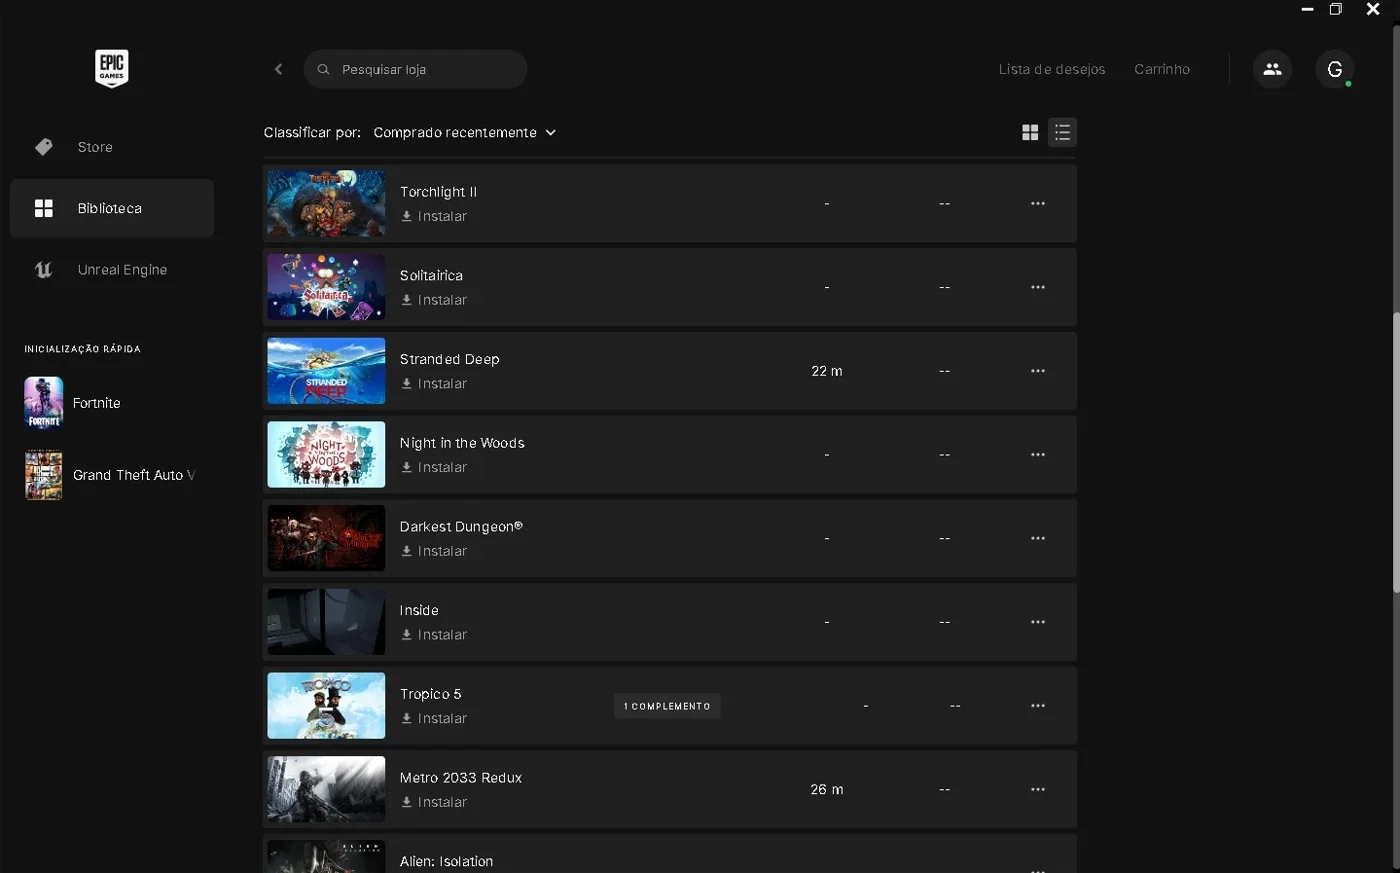Expand the Comprado recentemente sort dropdown
Screen dimensions: 1400x873
(x=464, y=132)
